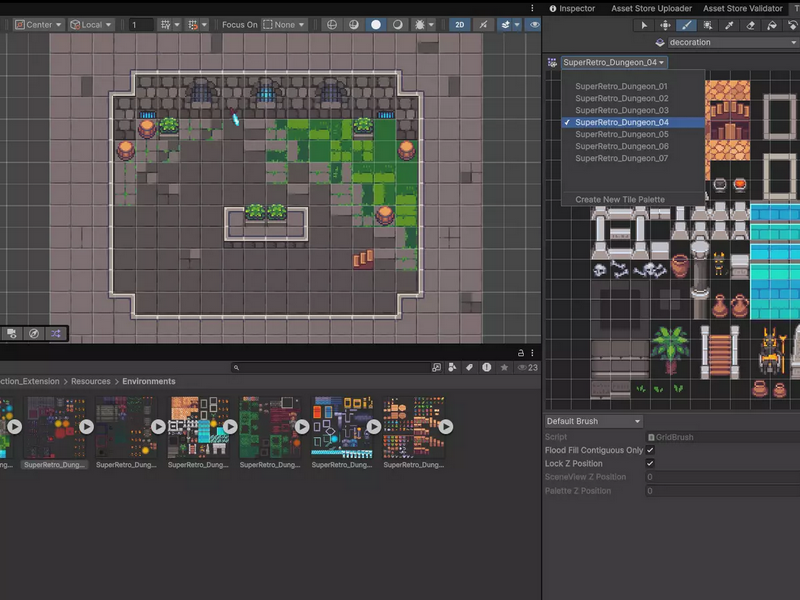Select the tile Picker eyedropper tool
Image resolution: width=800 pixels, height=600 pixels.
(729, 25)
